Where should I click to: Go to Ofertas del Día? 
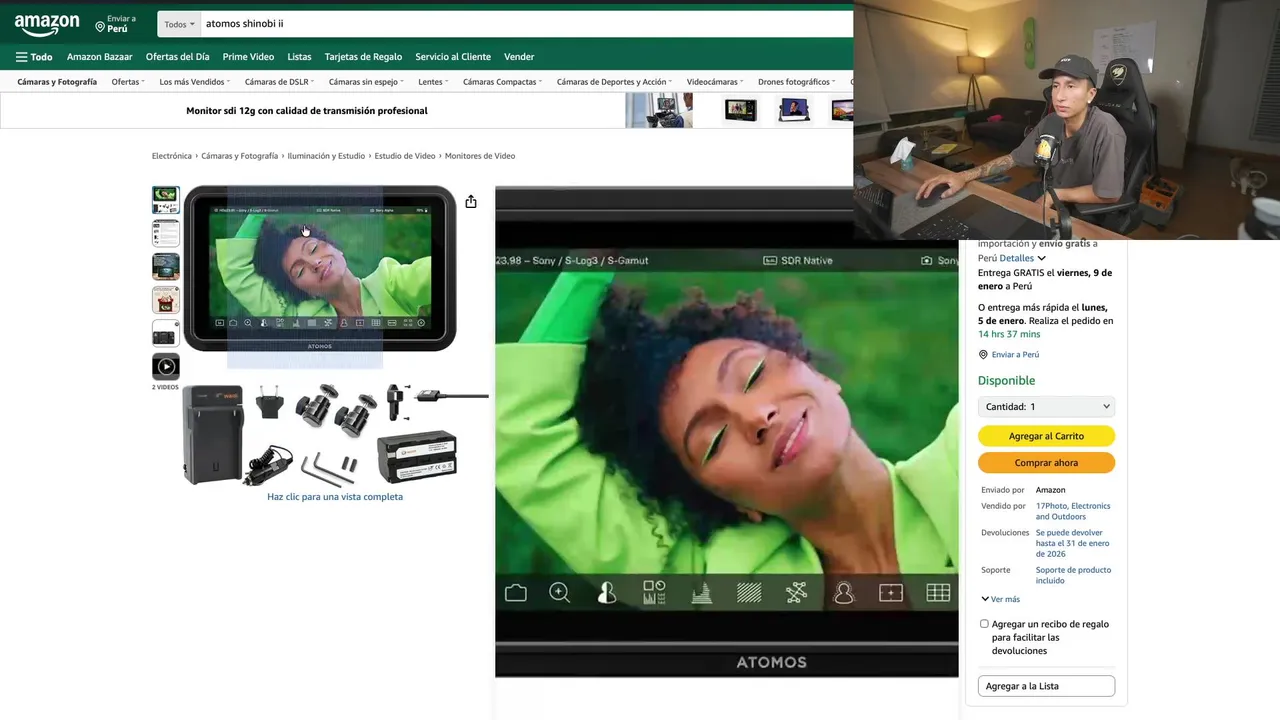177,57
